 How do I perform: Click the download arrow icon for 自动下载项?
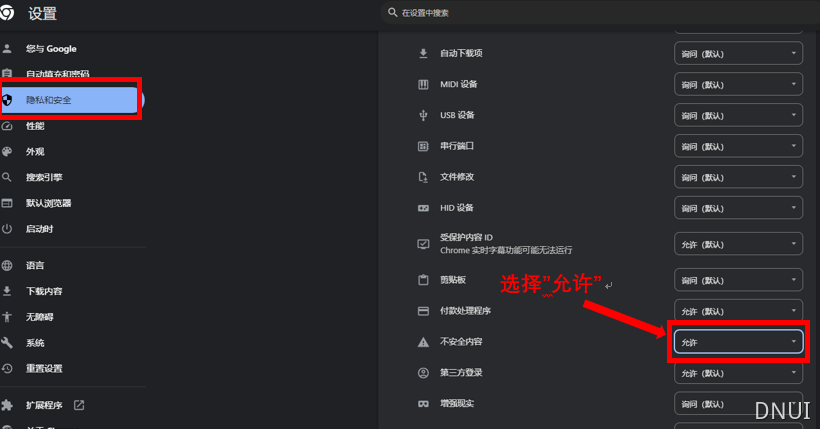point(423,53)
